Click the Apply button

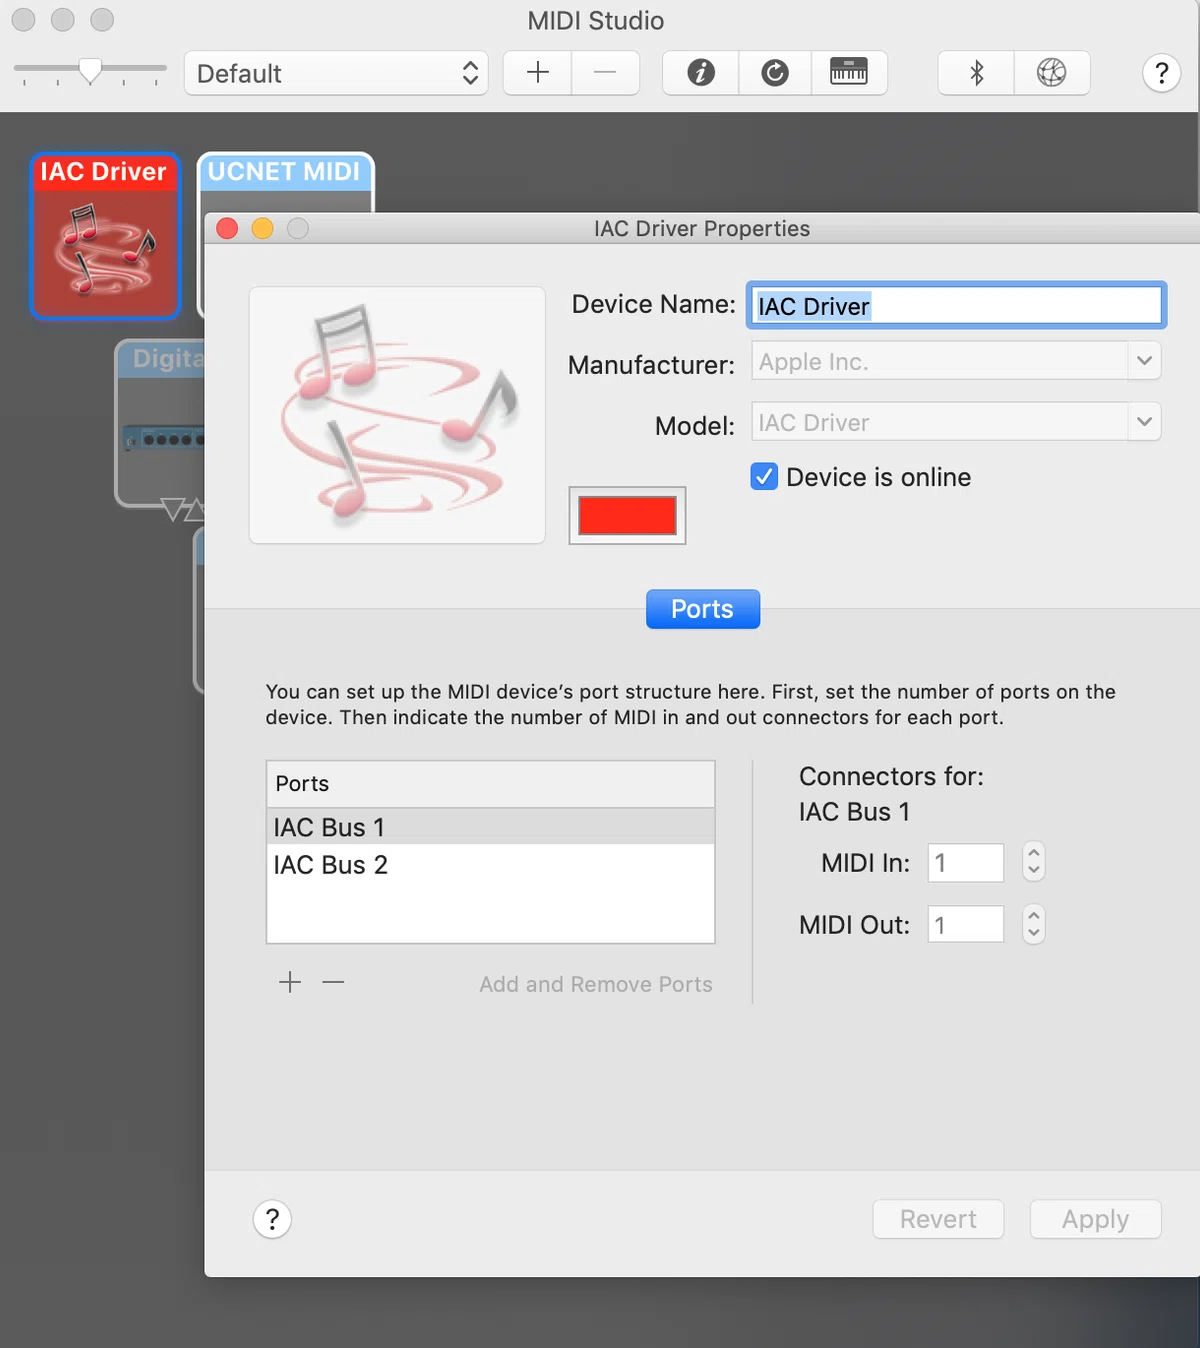(x=1095, y=1219)
